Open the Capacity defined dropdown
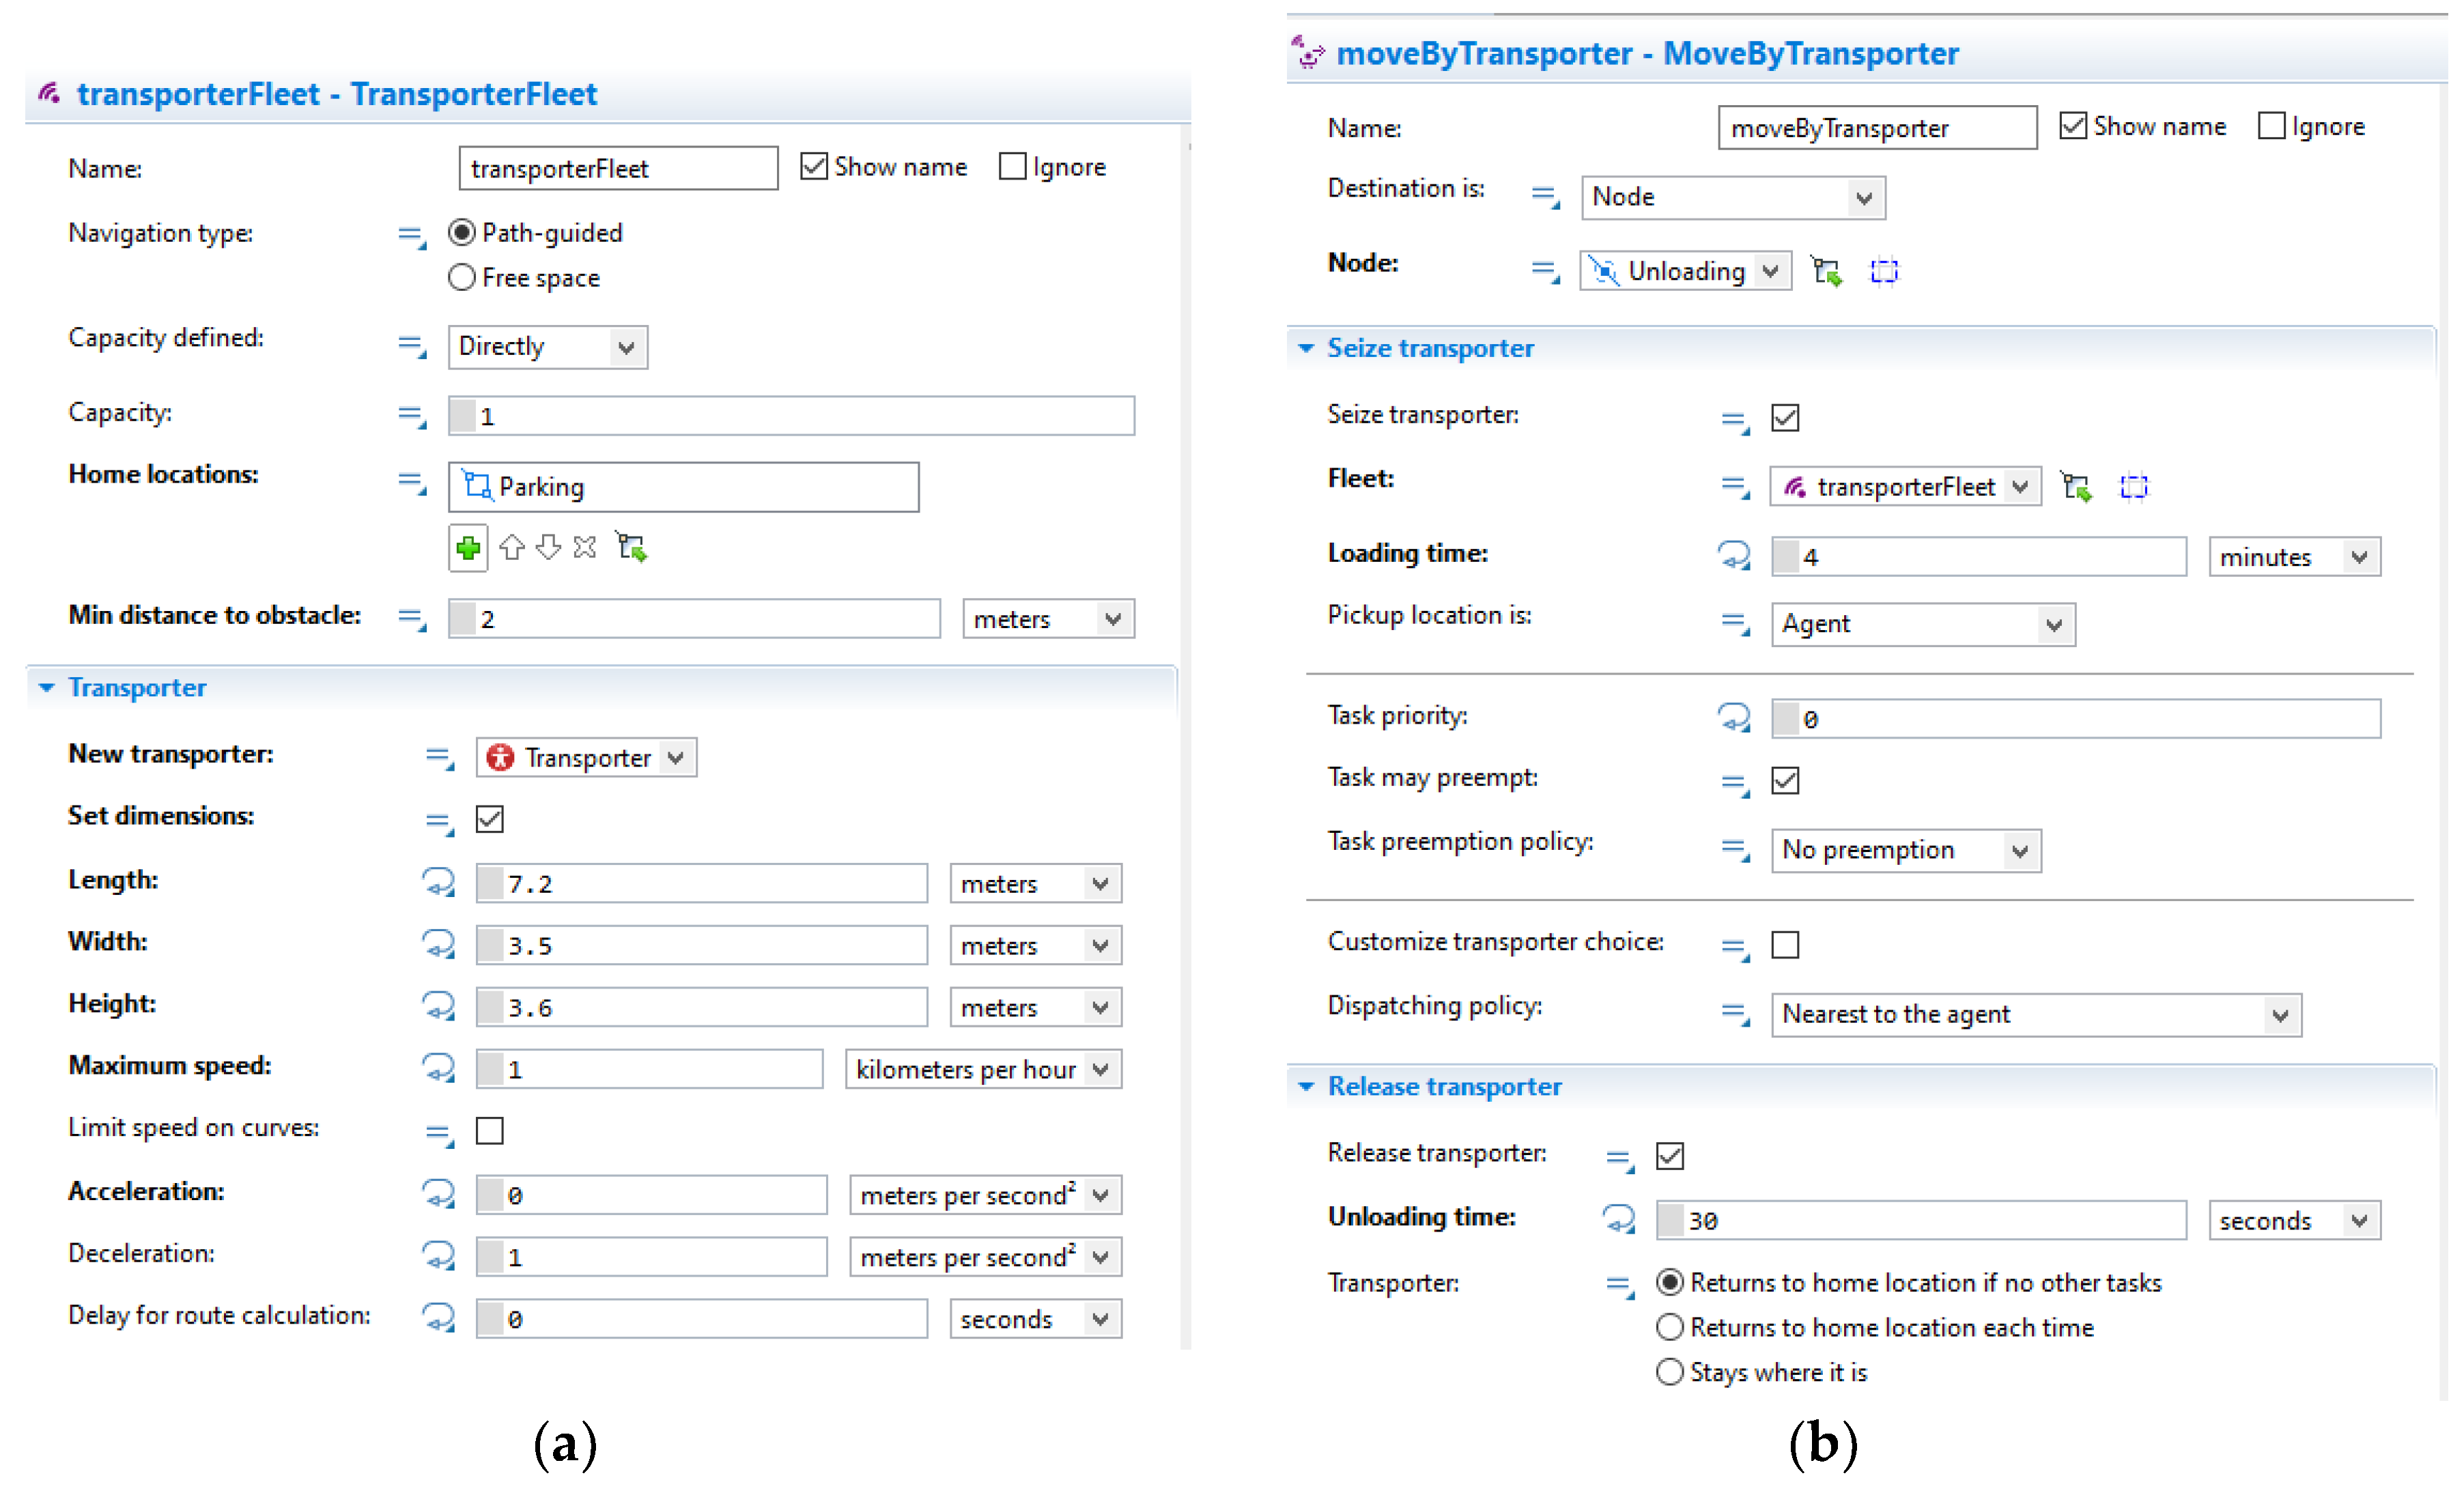 [547, 347]
